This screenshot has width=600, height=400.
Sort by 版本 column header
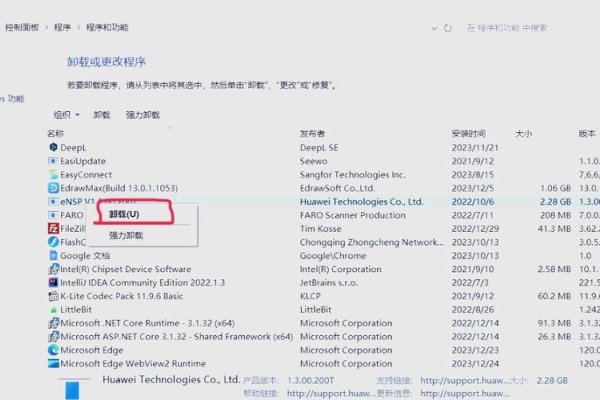587,134
